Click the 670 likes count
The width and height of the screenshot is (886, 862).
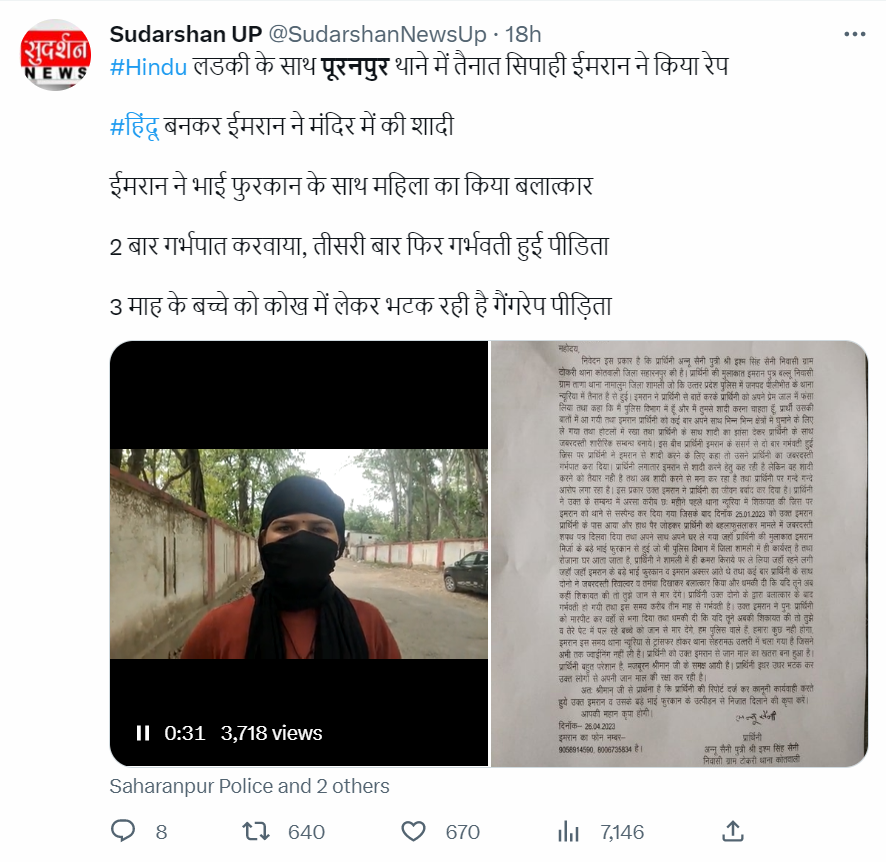(x=463, y=832)
